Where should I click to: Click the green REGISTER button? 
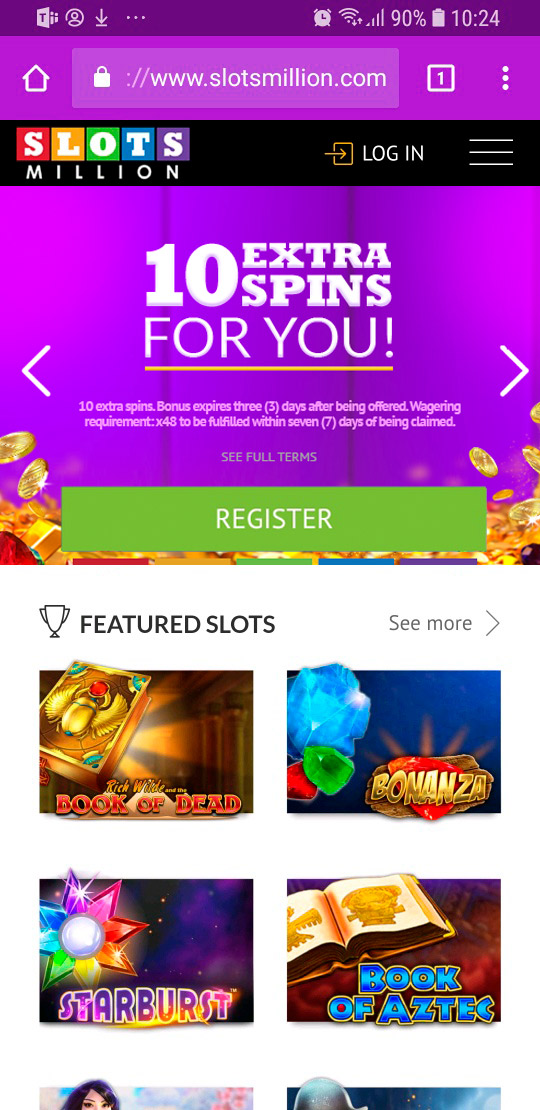(274, 519)
